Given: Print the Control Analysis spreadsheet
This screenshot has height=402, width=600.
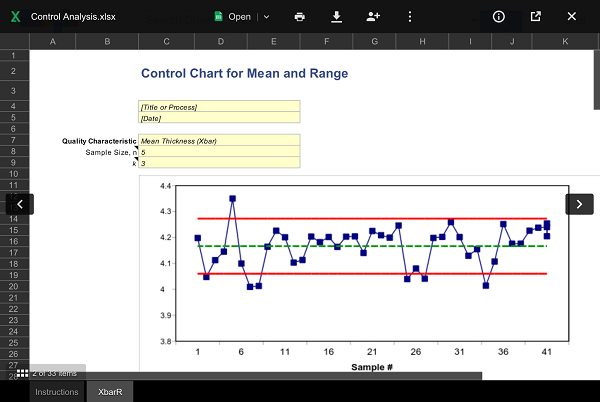Looking at the screenshot, I should point(300,17).
